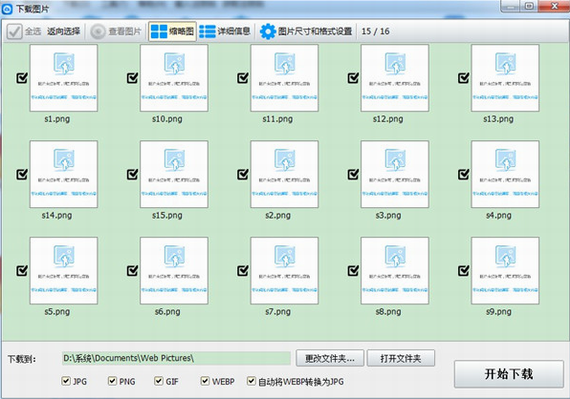
Task: Click the app logo in title bar
Action: [x=7, y=9]
